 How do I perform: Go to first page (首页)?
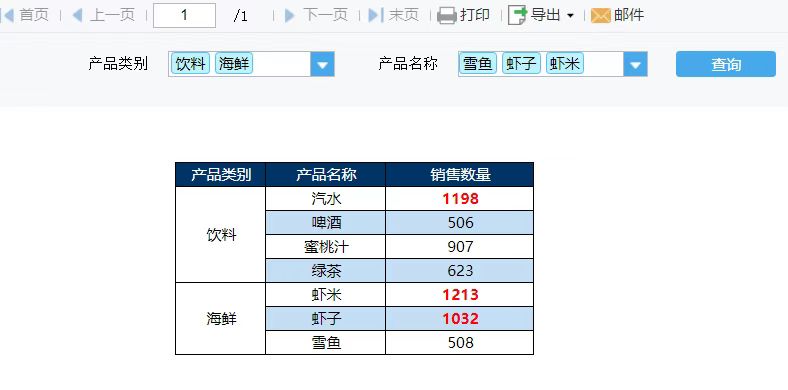pos(26,15)
